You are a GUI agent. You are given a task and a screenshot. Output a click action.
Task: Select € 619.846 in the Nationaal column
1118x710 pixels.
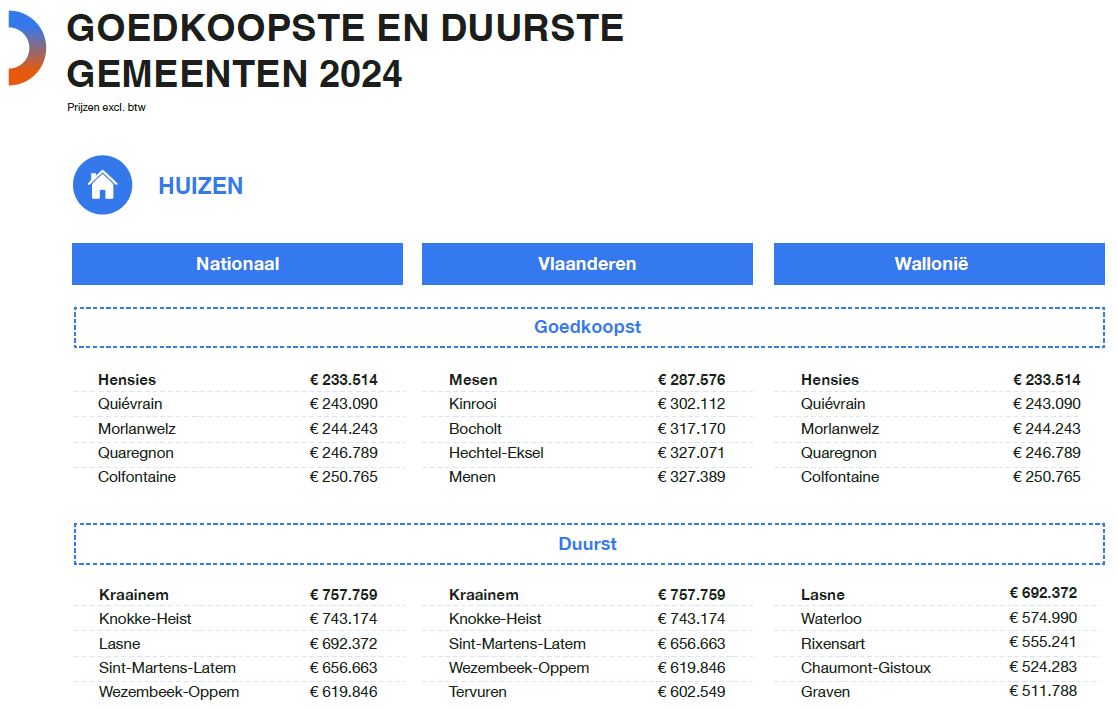pos(344,692)
